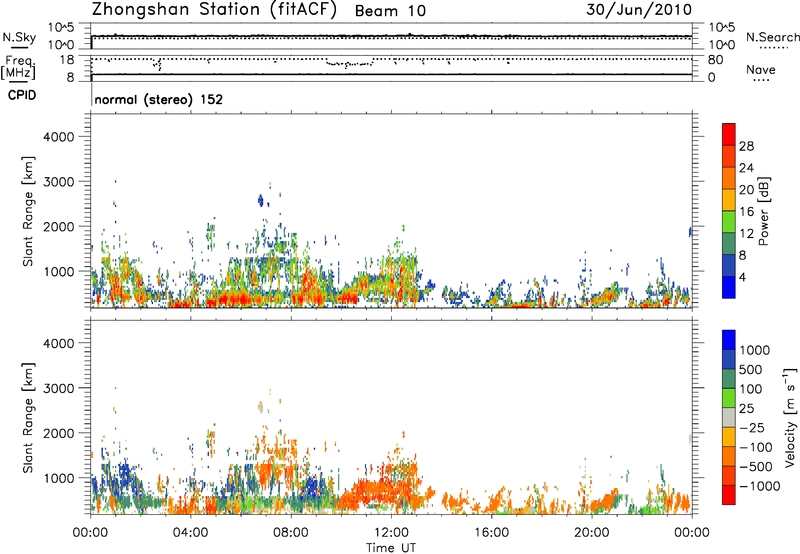The height and width of the screenshot is (554, 800).
Task: Click the '-1000' tick on velocity colorbar
Action: tap(759, 486)
